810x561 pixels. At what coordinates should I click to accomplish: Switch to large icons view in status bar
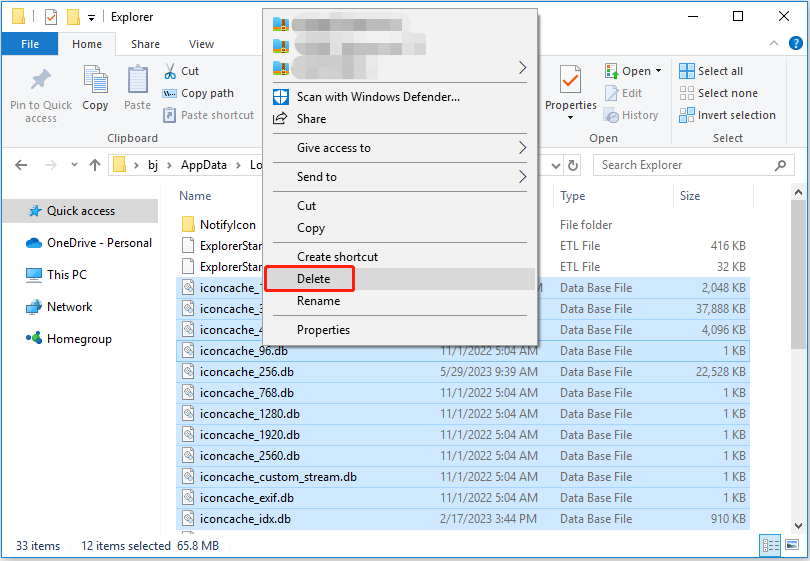(791, 545)
